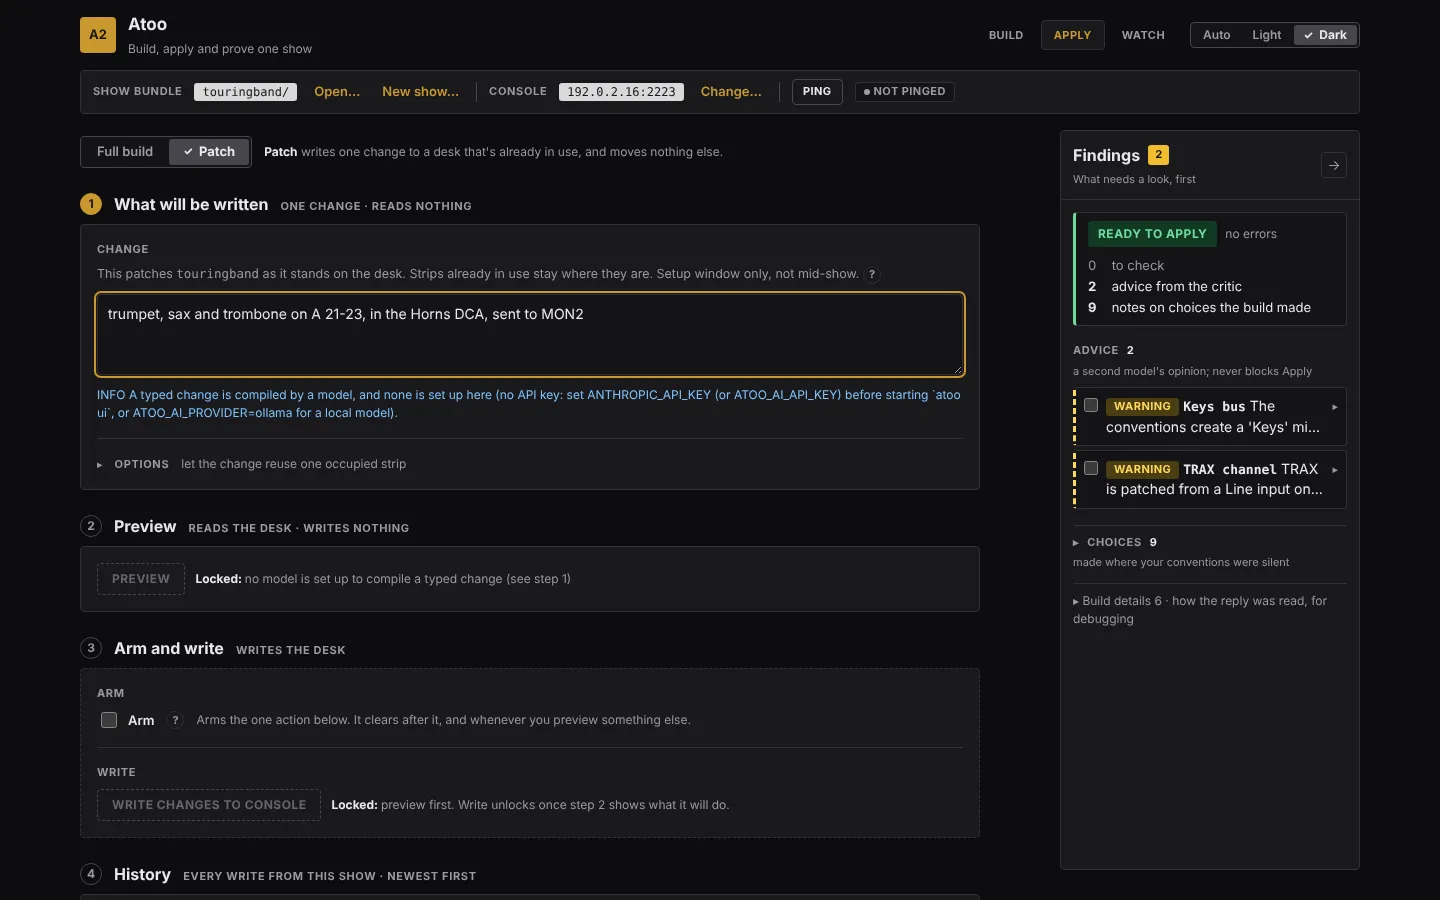
Task: Click 'no errors' status text
Action: point(1251,234)
